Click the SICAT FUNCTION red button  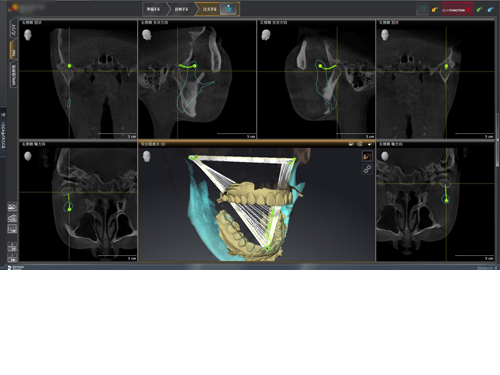pyautogui.click(x=457, y=10)
